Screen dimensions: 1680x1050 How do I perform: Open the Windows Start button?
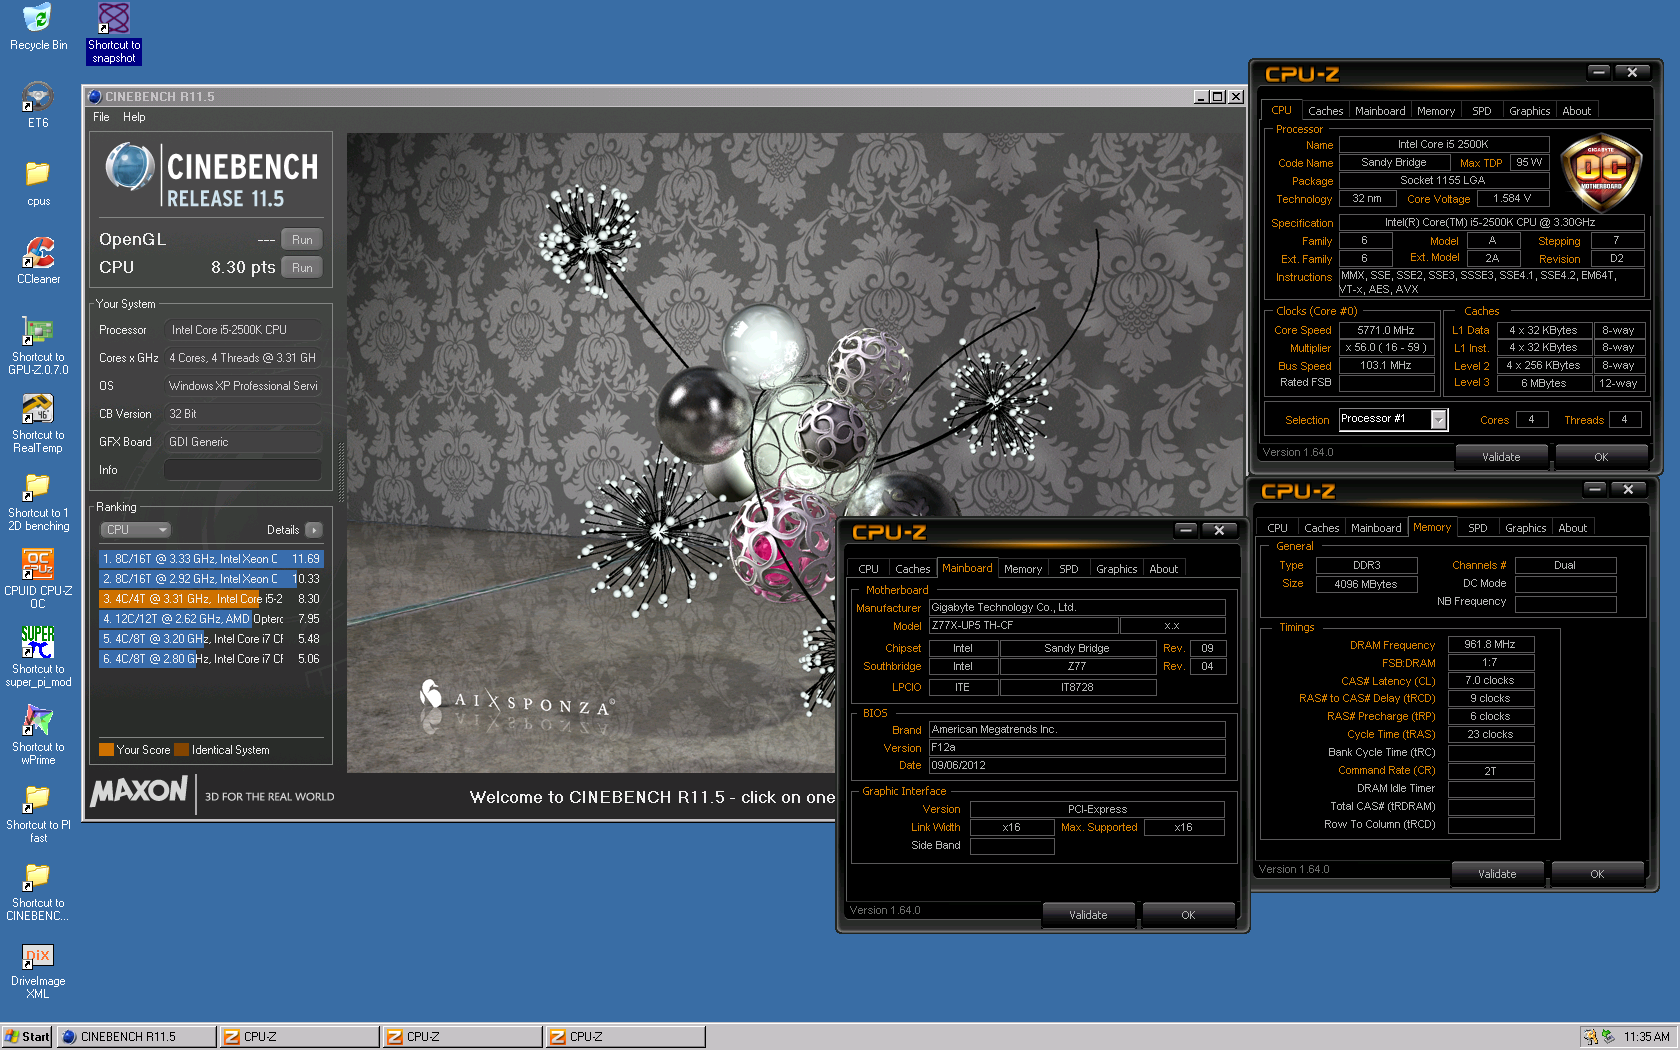tap(27, 1037)
